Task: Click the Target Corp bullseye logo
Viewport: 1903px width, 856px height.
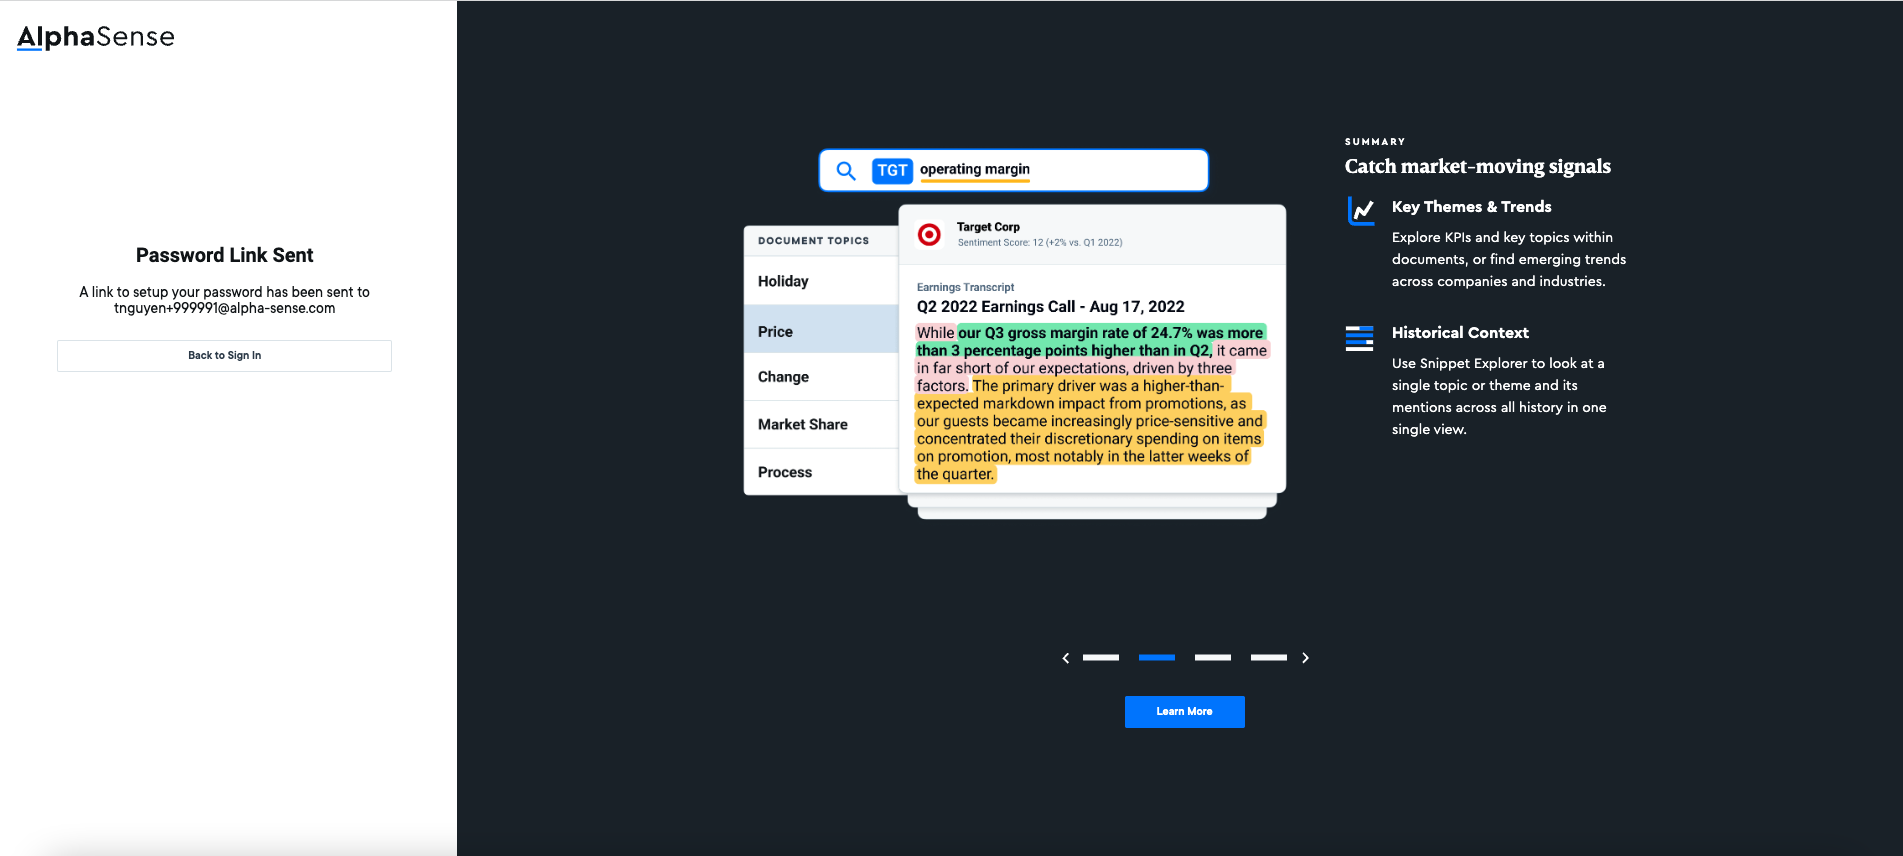Action: [x=929, y=234]
